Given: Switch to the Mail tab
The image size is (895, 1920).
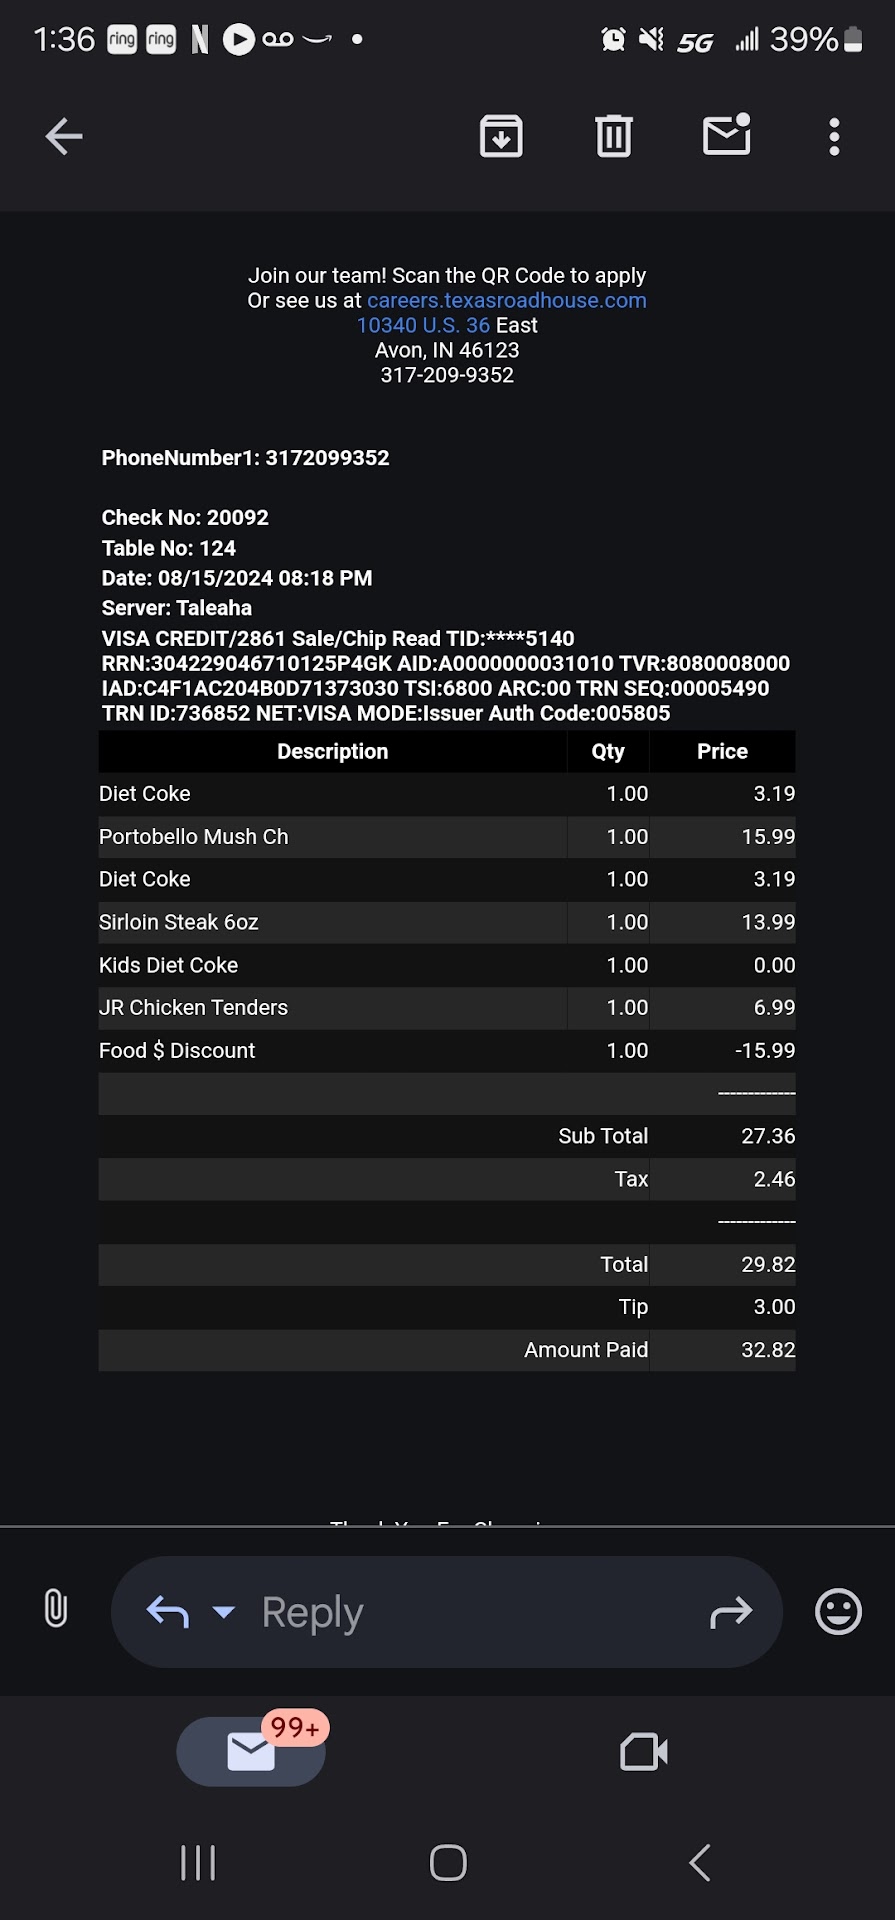Looking at the screenshot, I should click(251, 1751).
